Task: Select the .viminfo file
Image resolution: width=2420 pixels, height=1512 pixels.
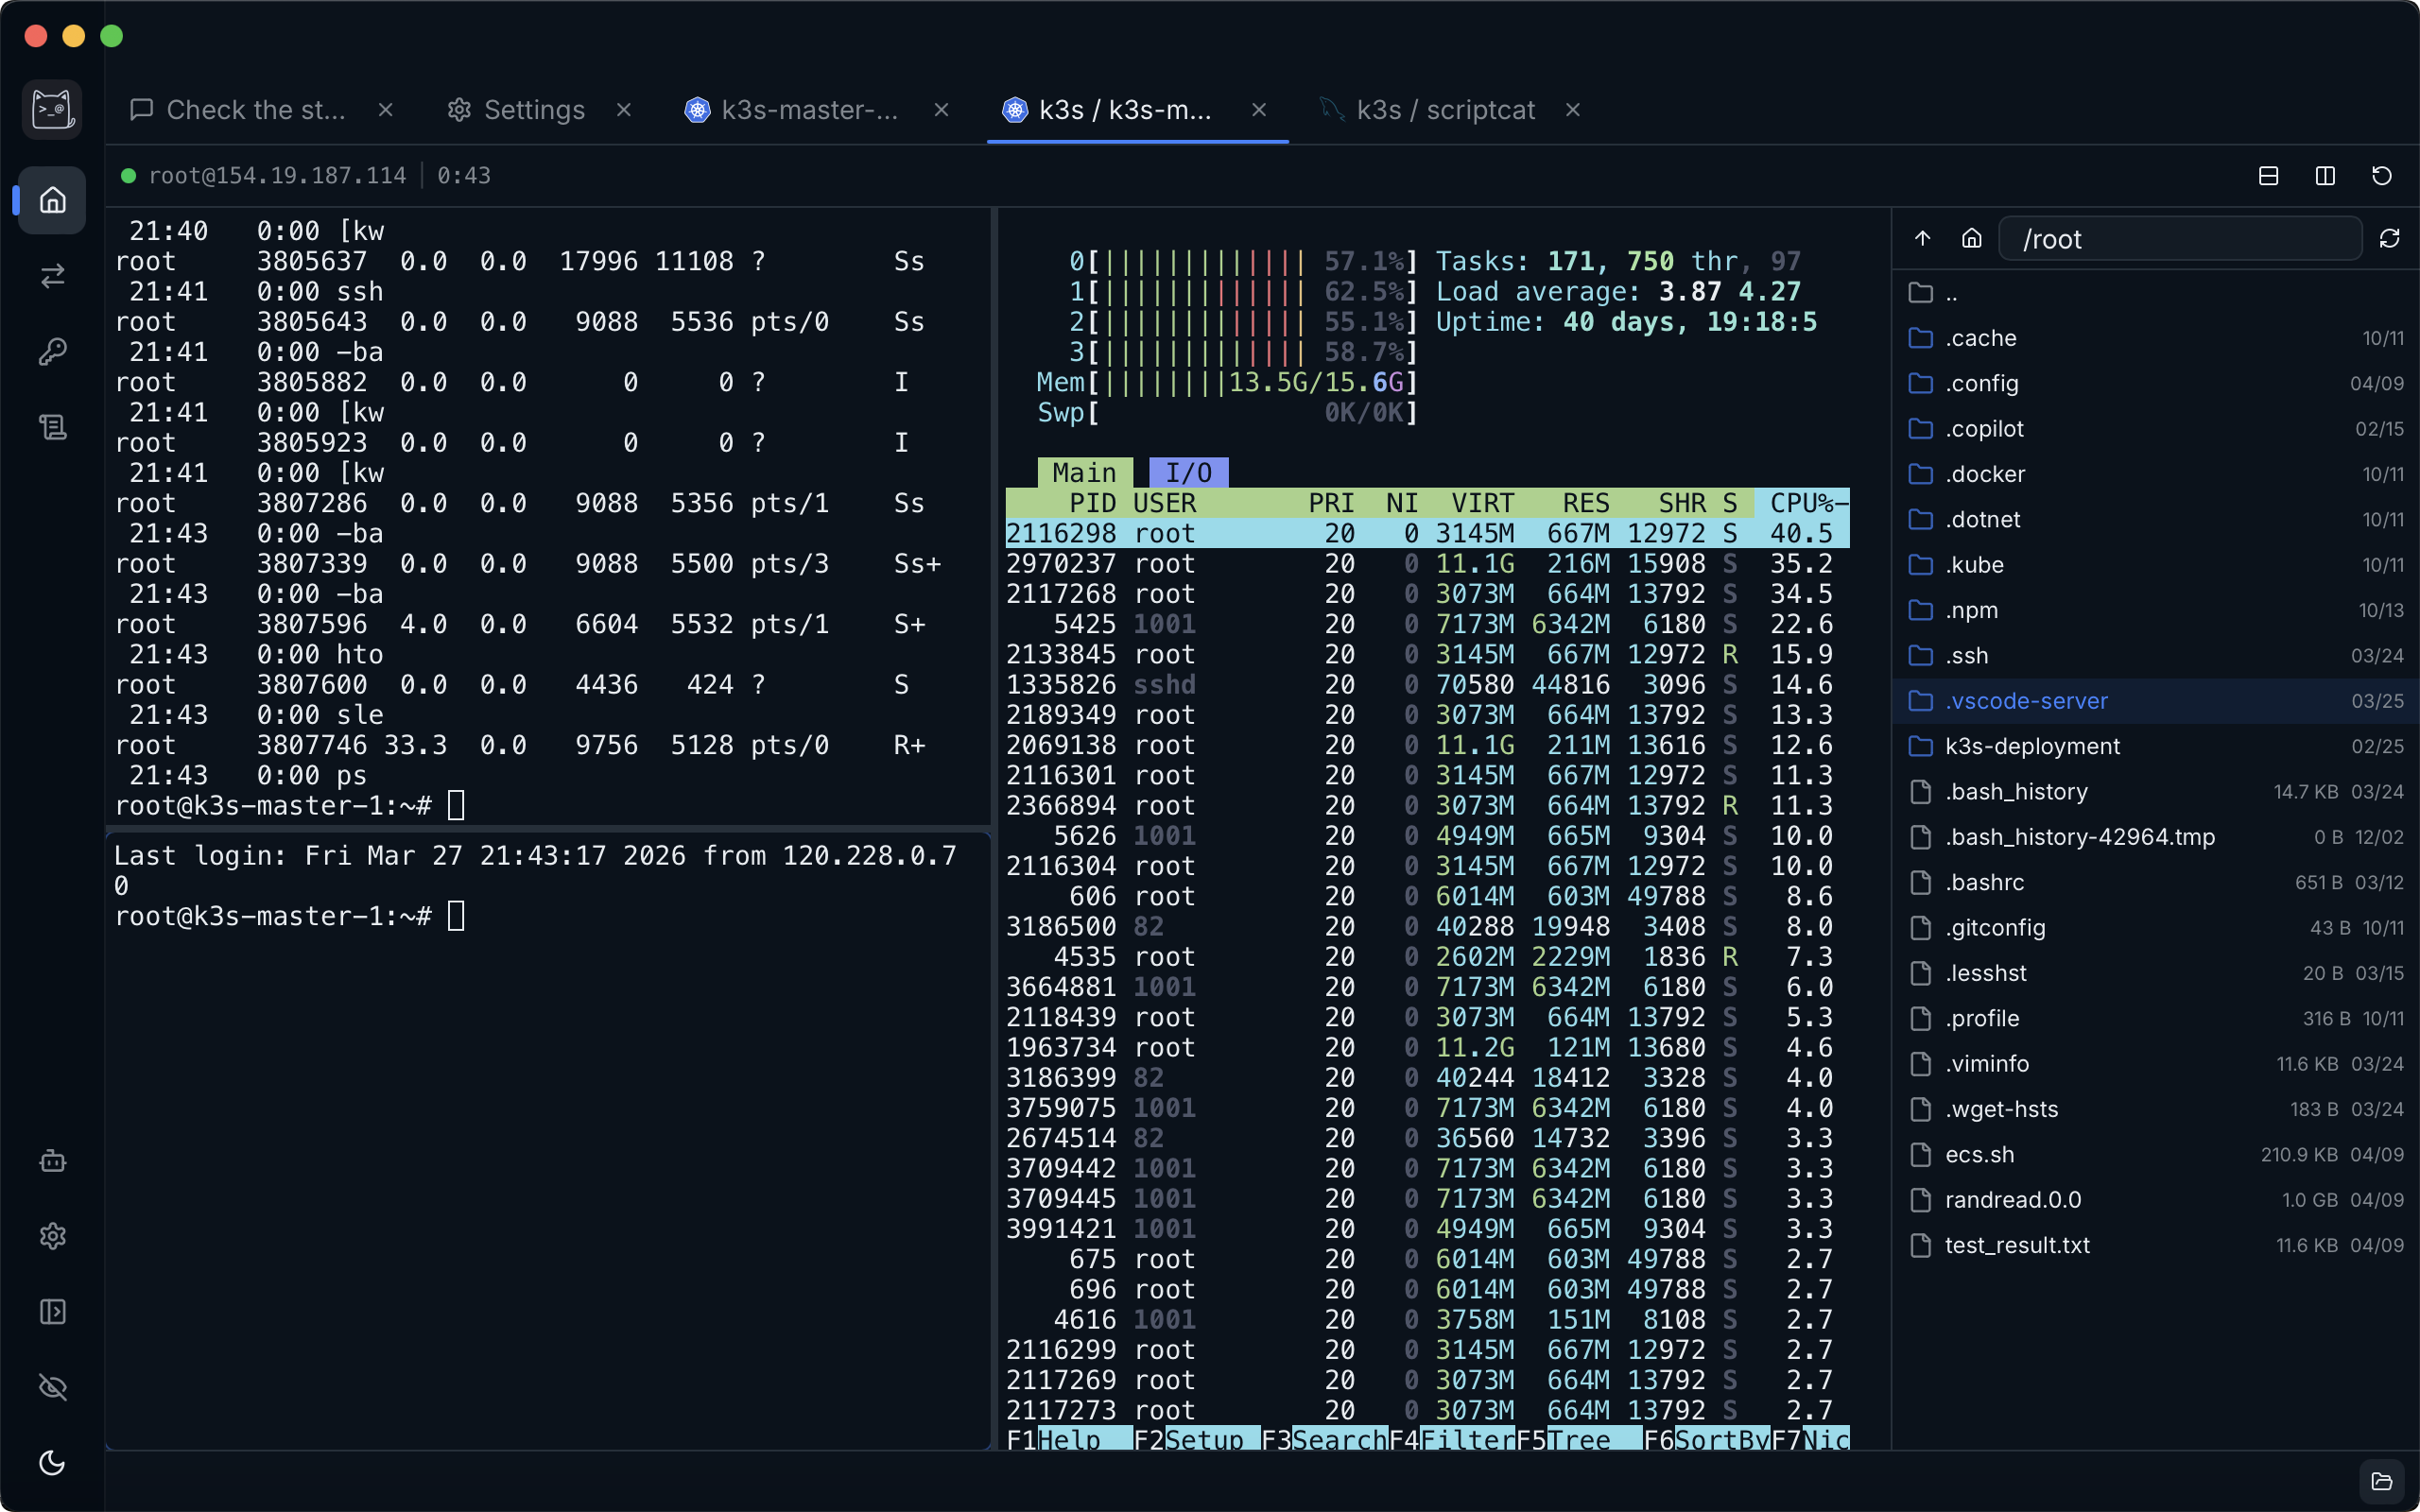Action: (x=2155, y=1064)
